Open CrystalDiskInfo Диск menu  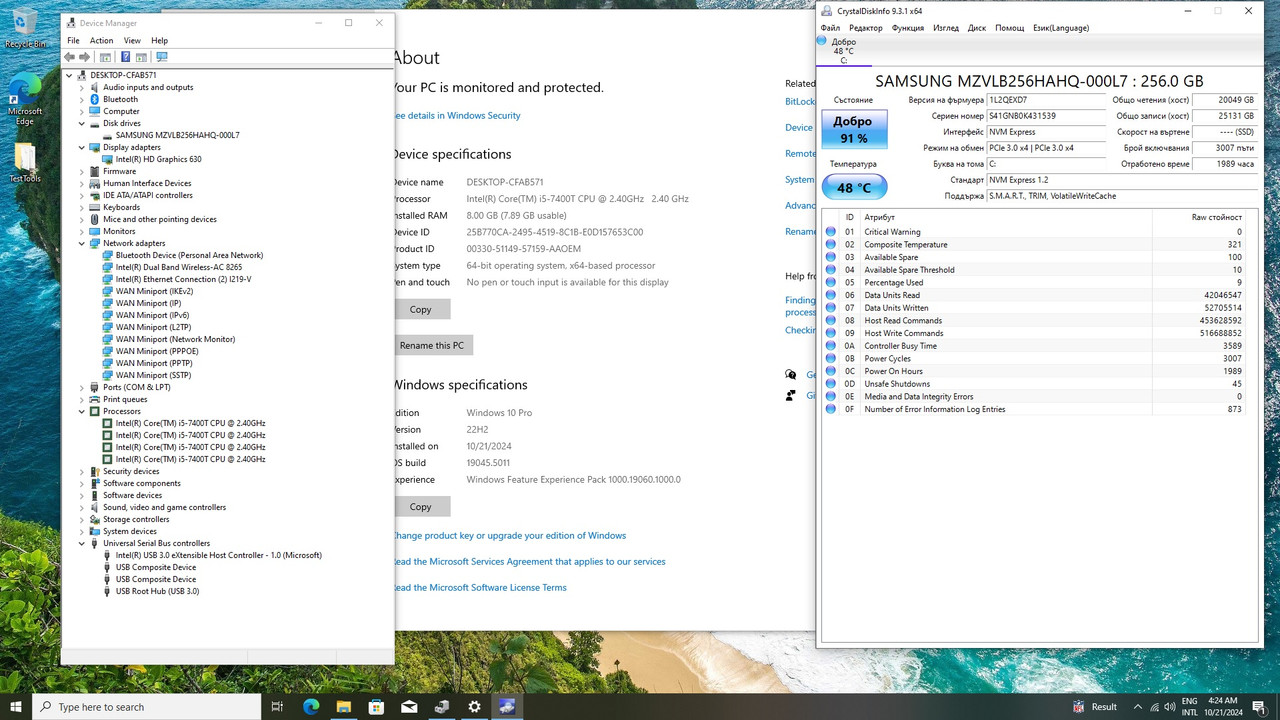pos(977,28)
